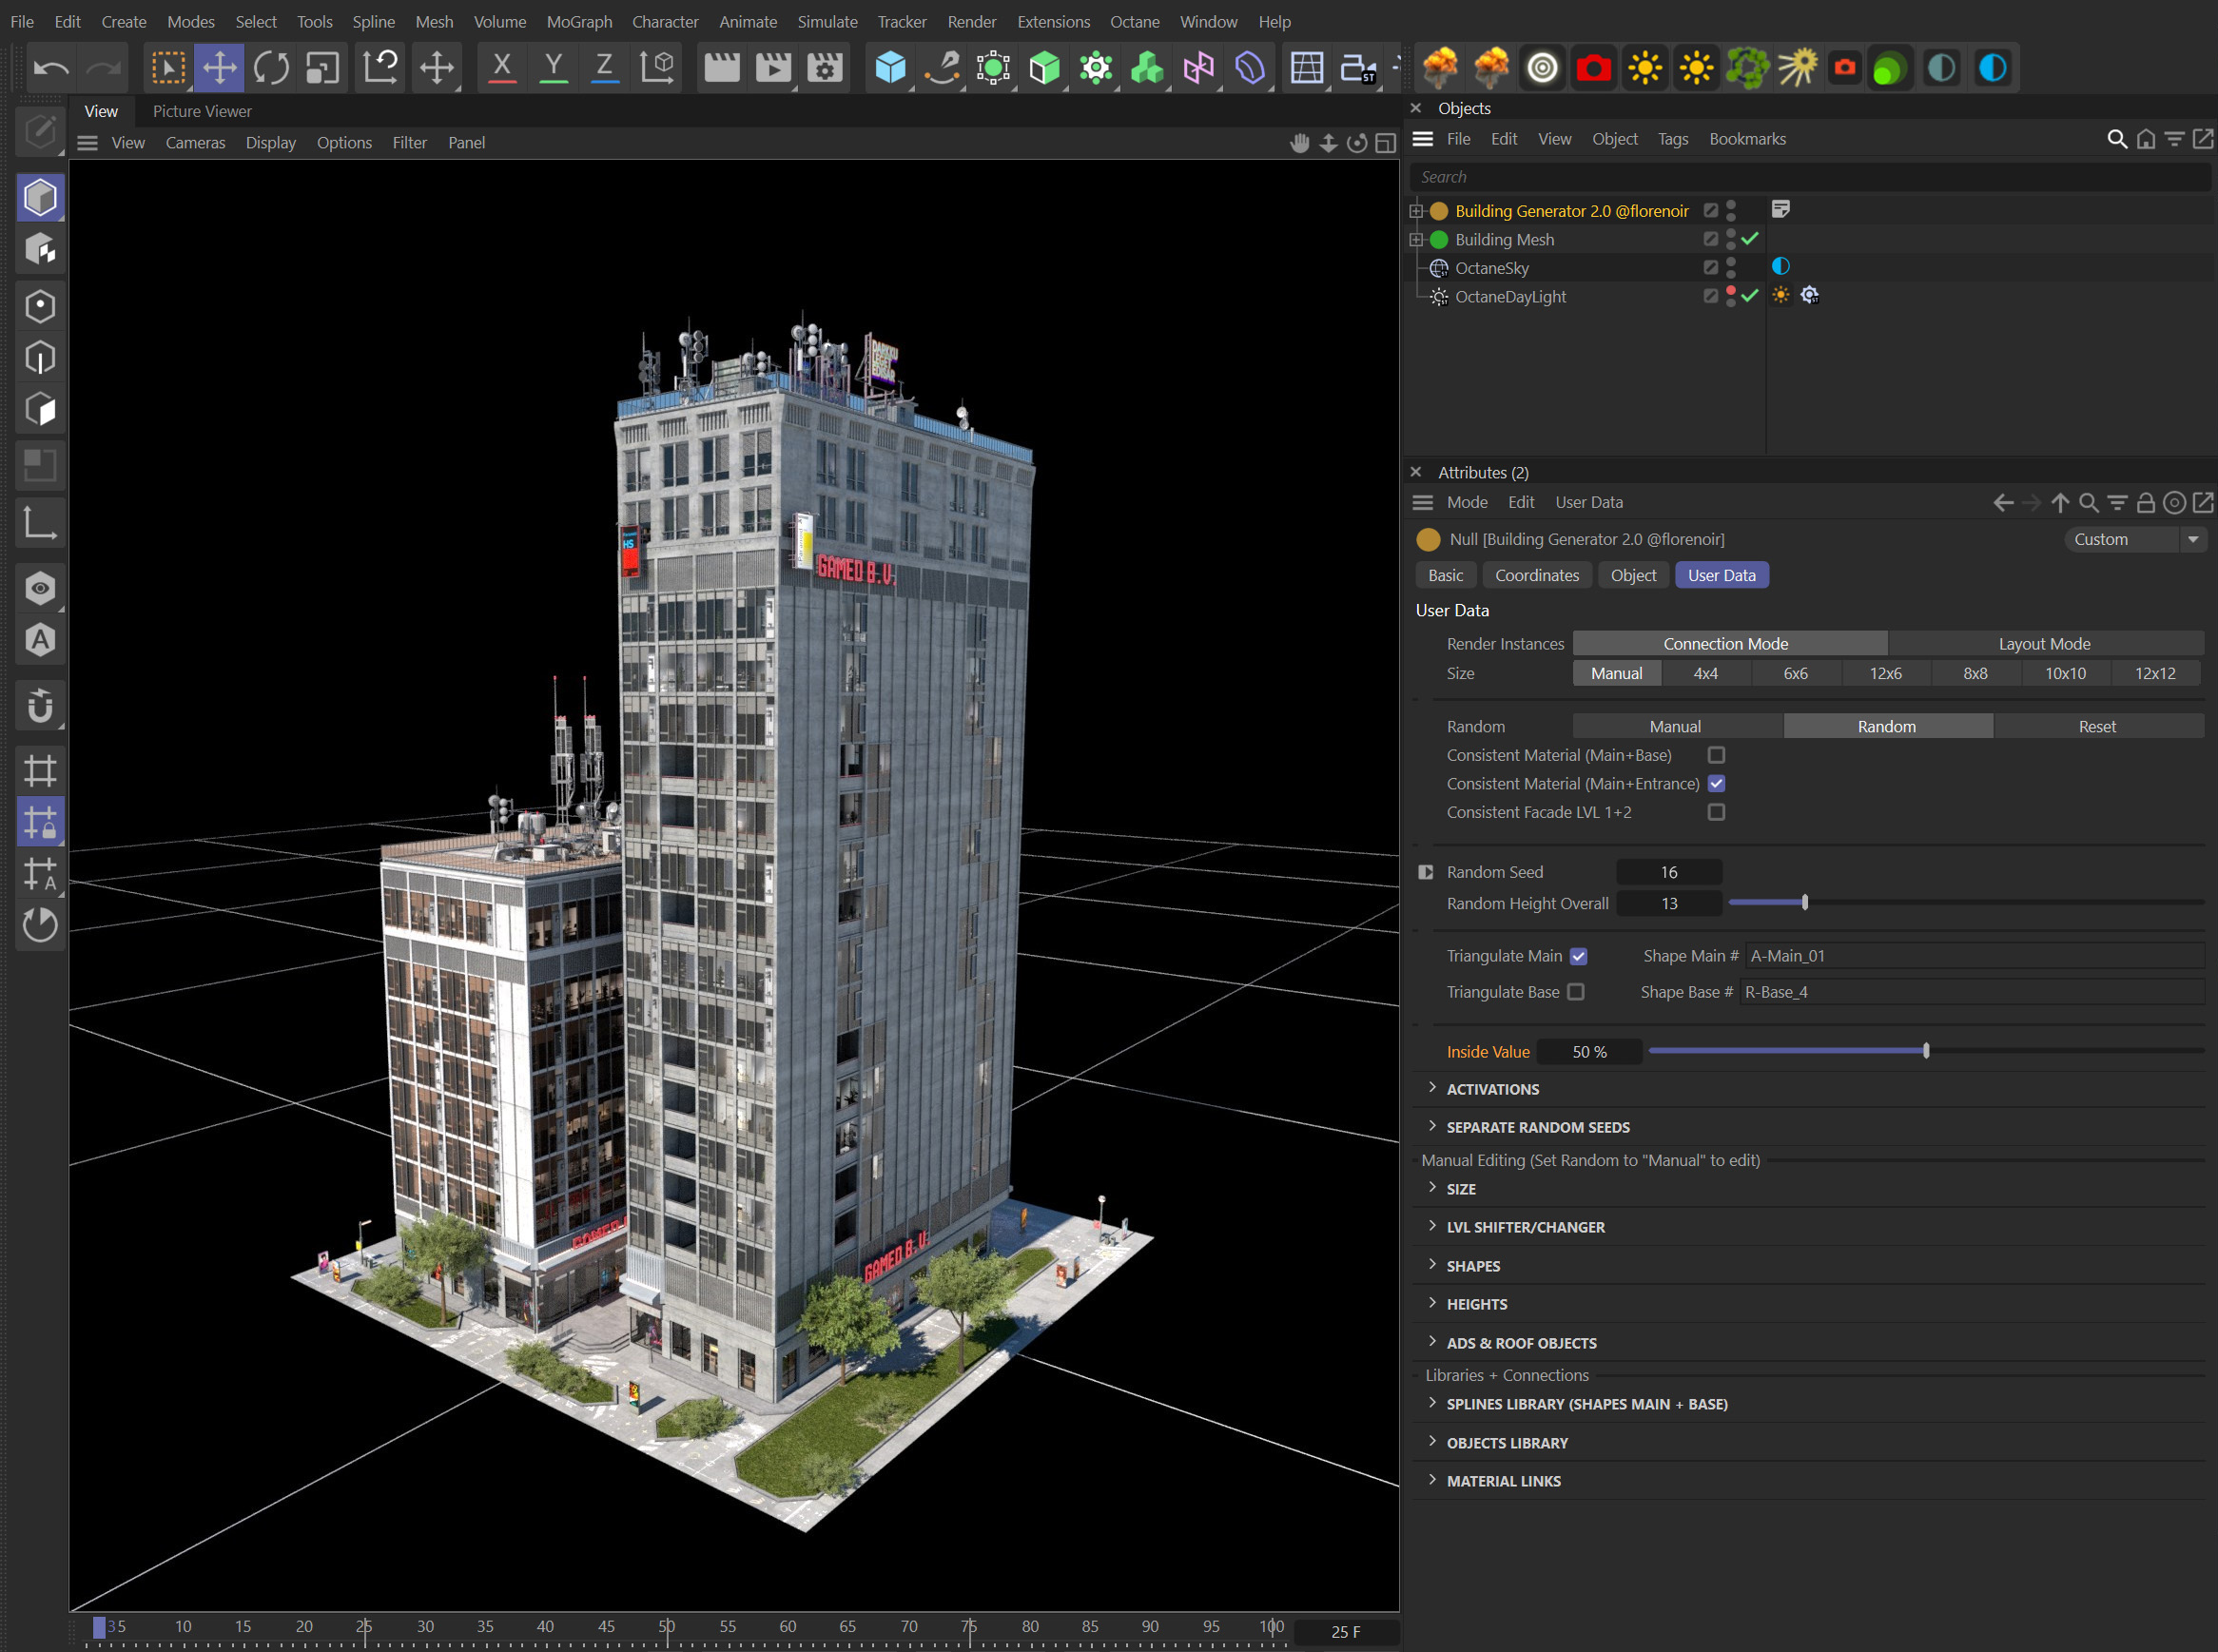Switch to Points mode
2218x1652 pixels.
(41, 306)
